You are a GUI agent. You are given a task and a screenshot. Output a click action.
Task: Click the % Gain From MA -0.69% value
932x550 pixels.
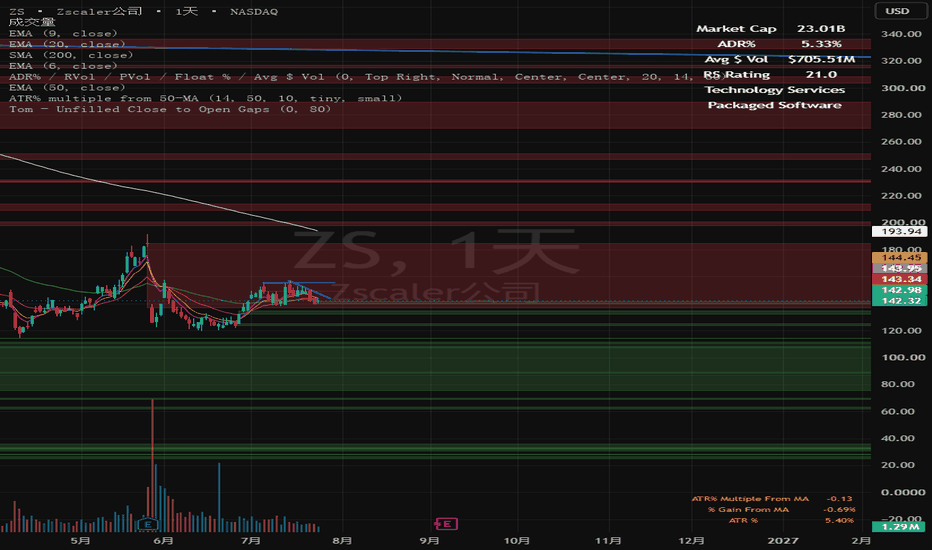pyautogui.click(x=839, y=510)
